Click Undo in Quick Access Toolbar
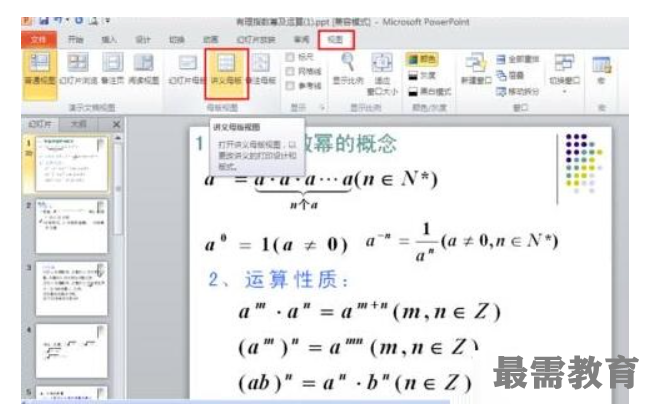This screenshot has height=412, width=645. pos(59,20)
